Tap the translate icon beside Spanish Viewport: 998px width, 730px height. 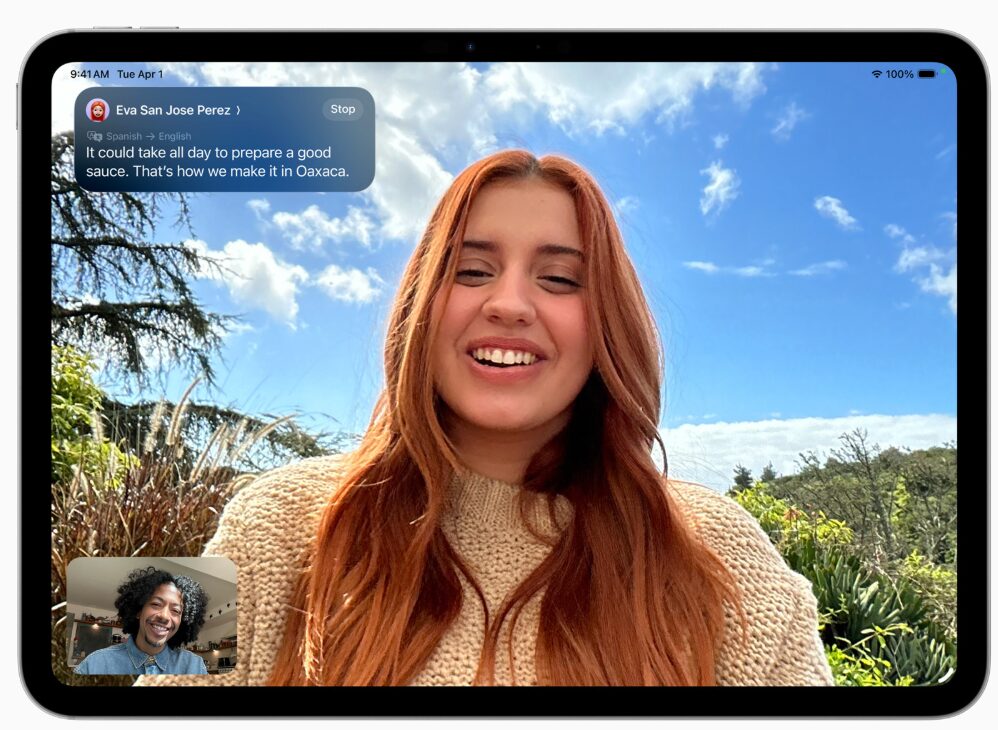(x=94, y=136)
